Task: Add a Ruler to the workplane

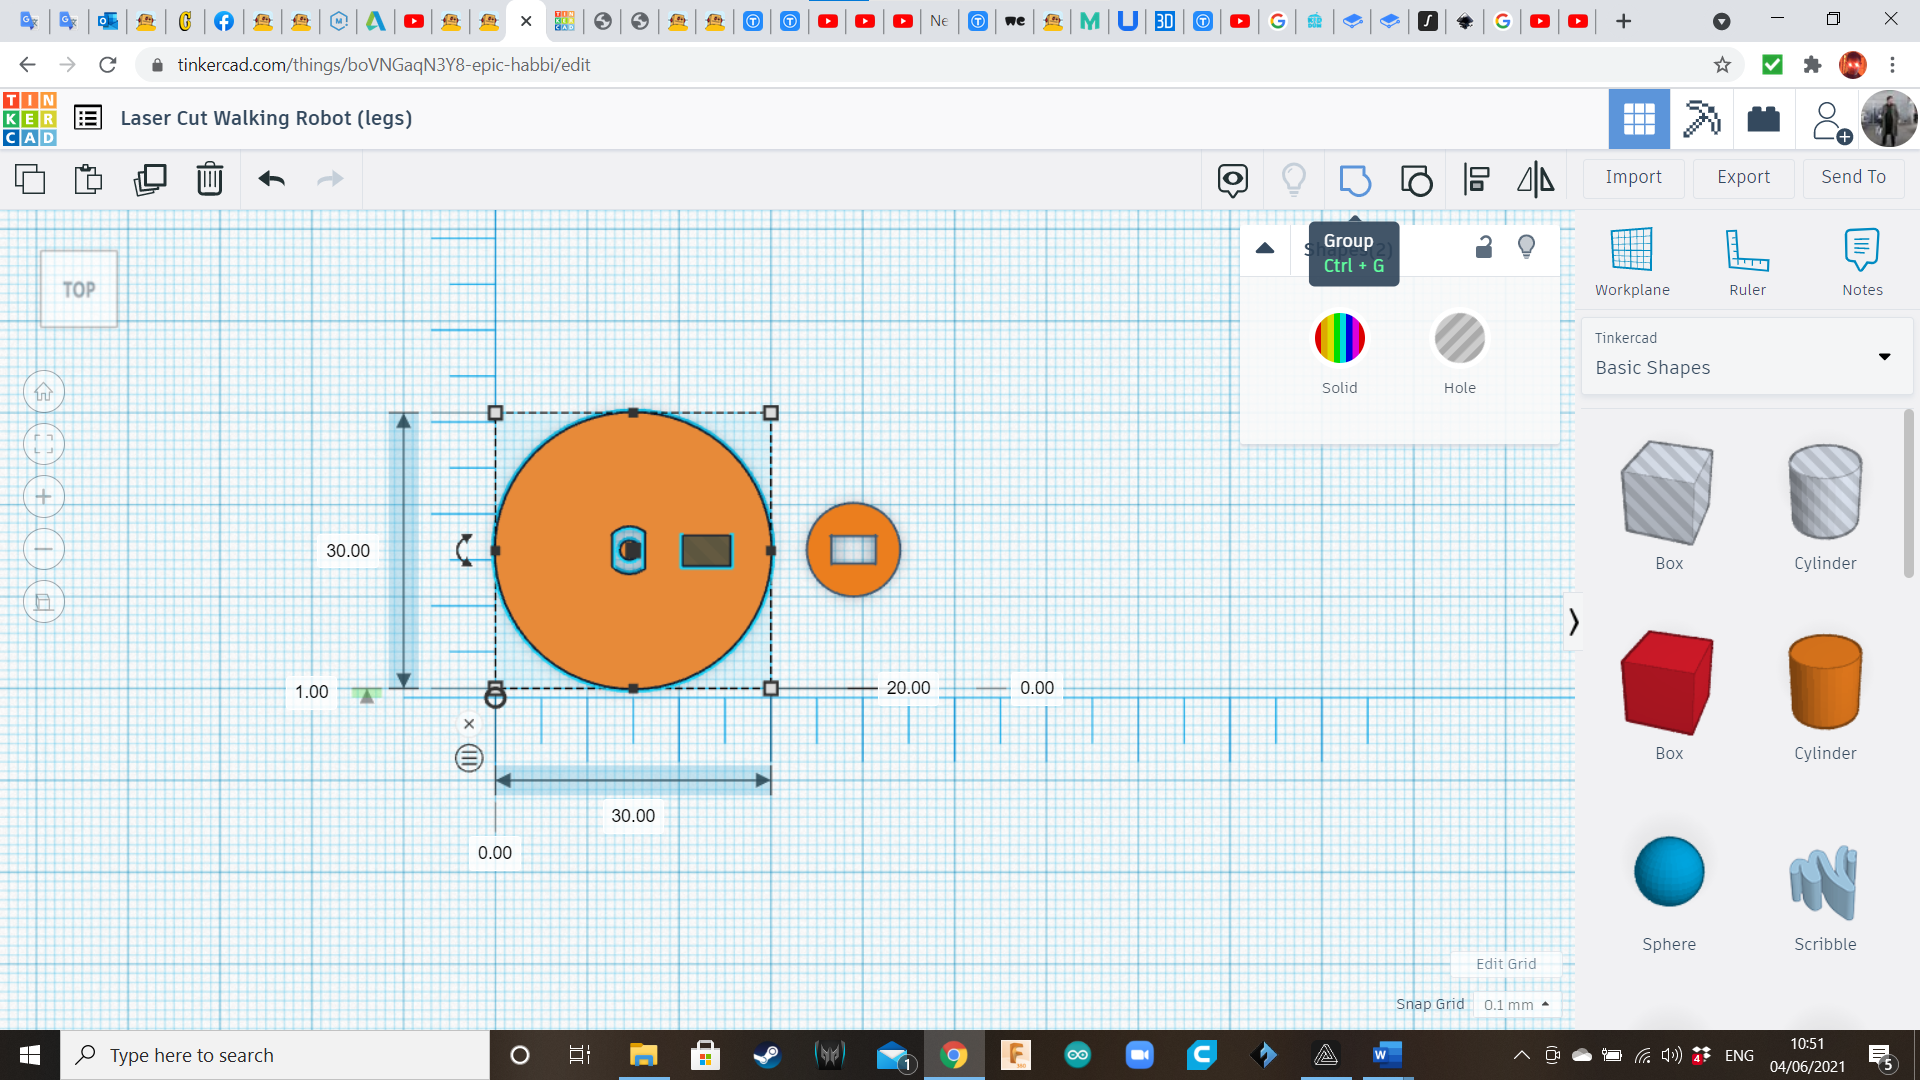Action: (x=1747, y=258)
